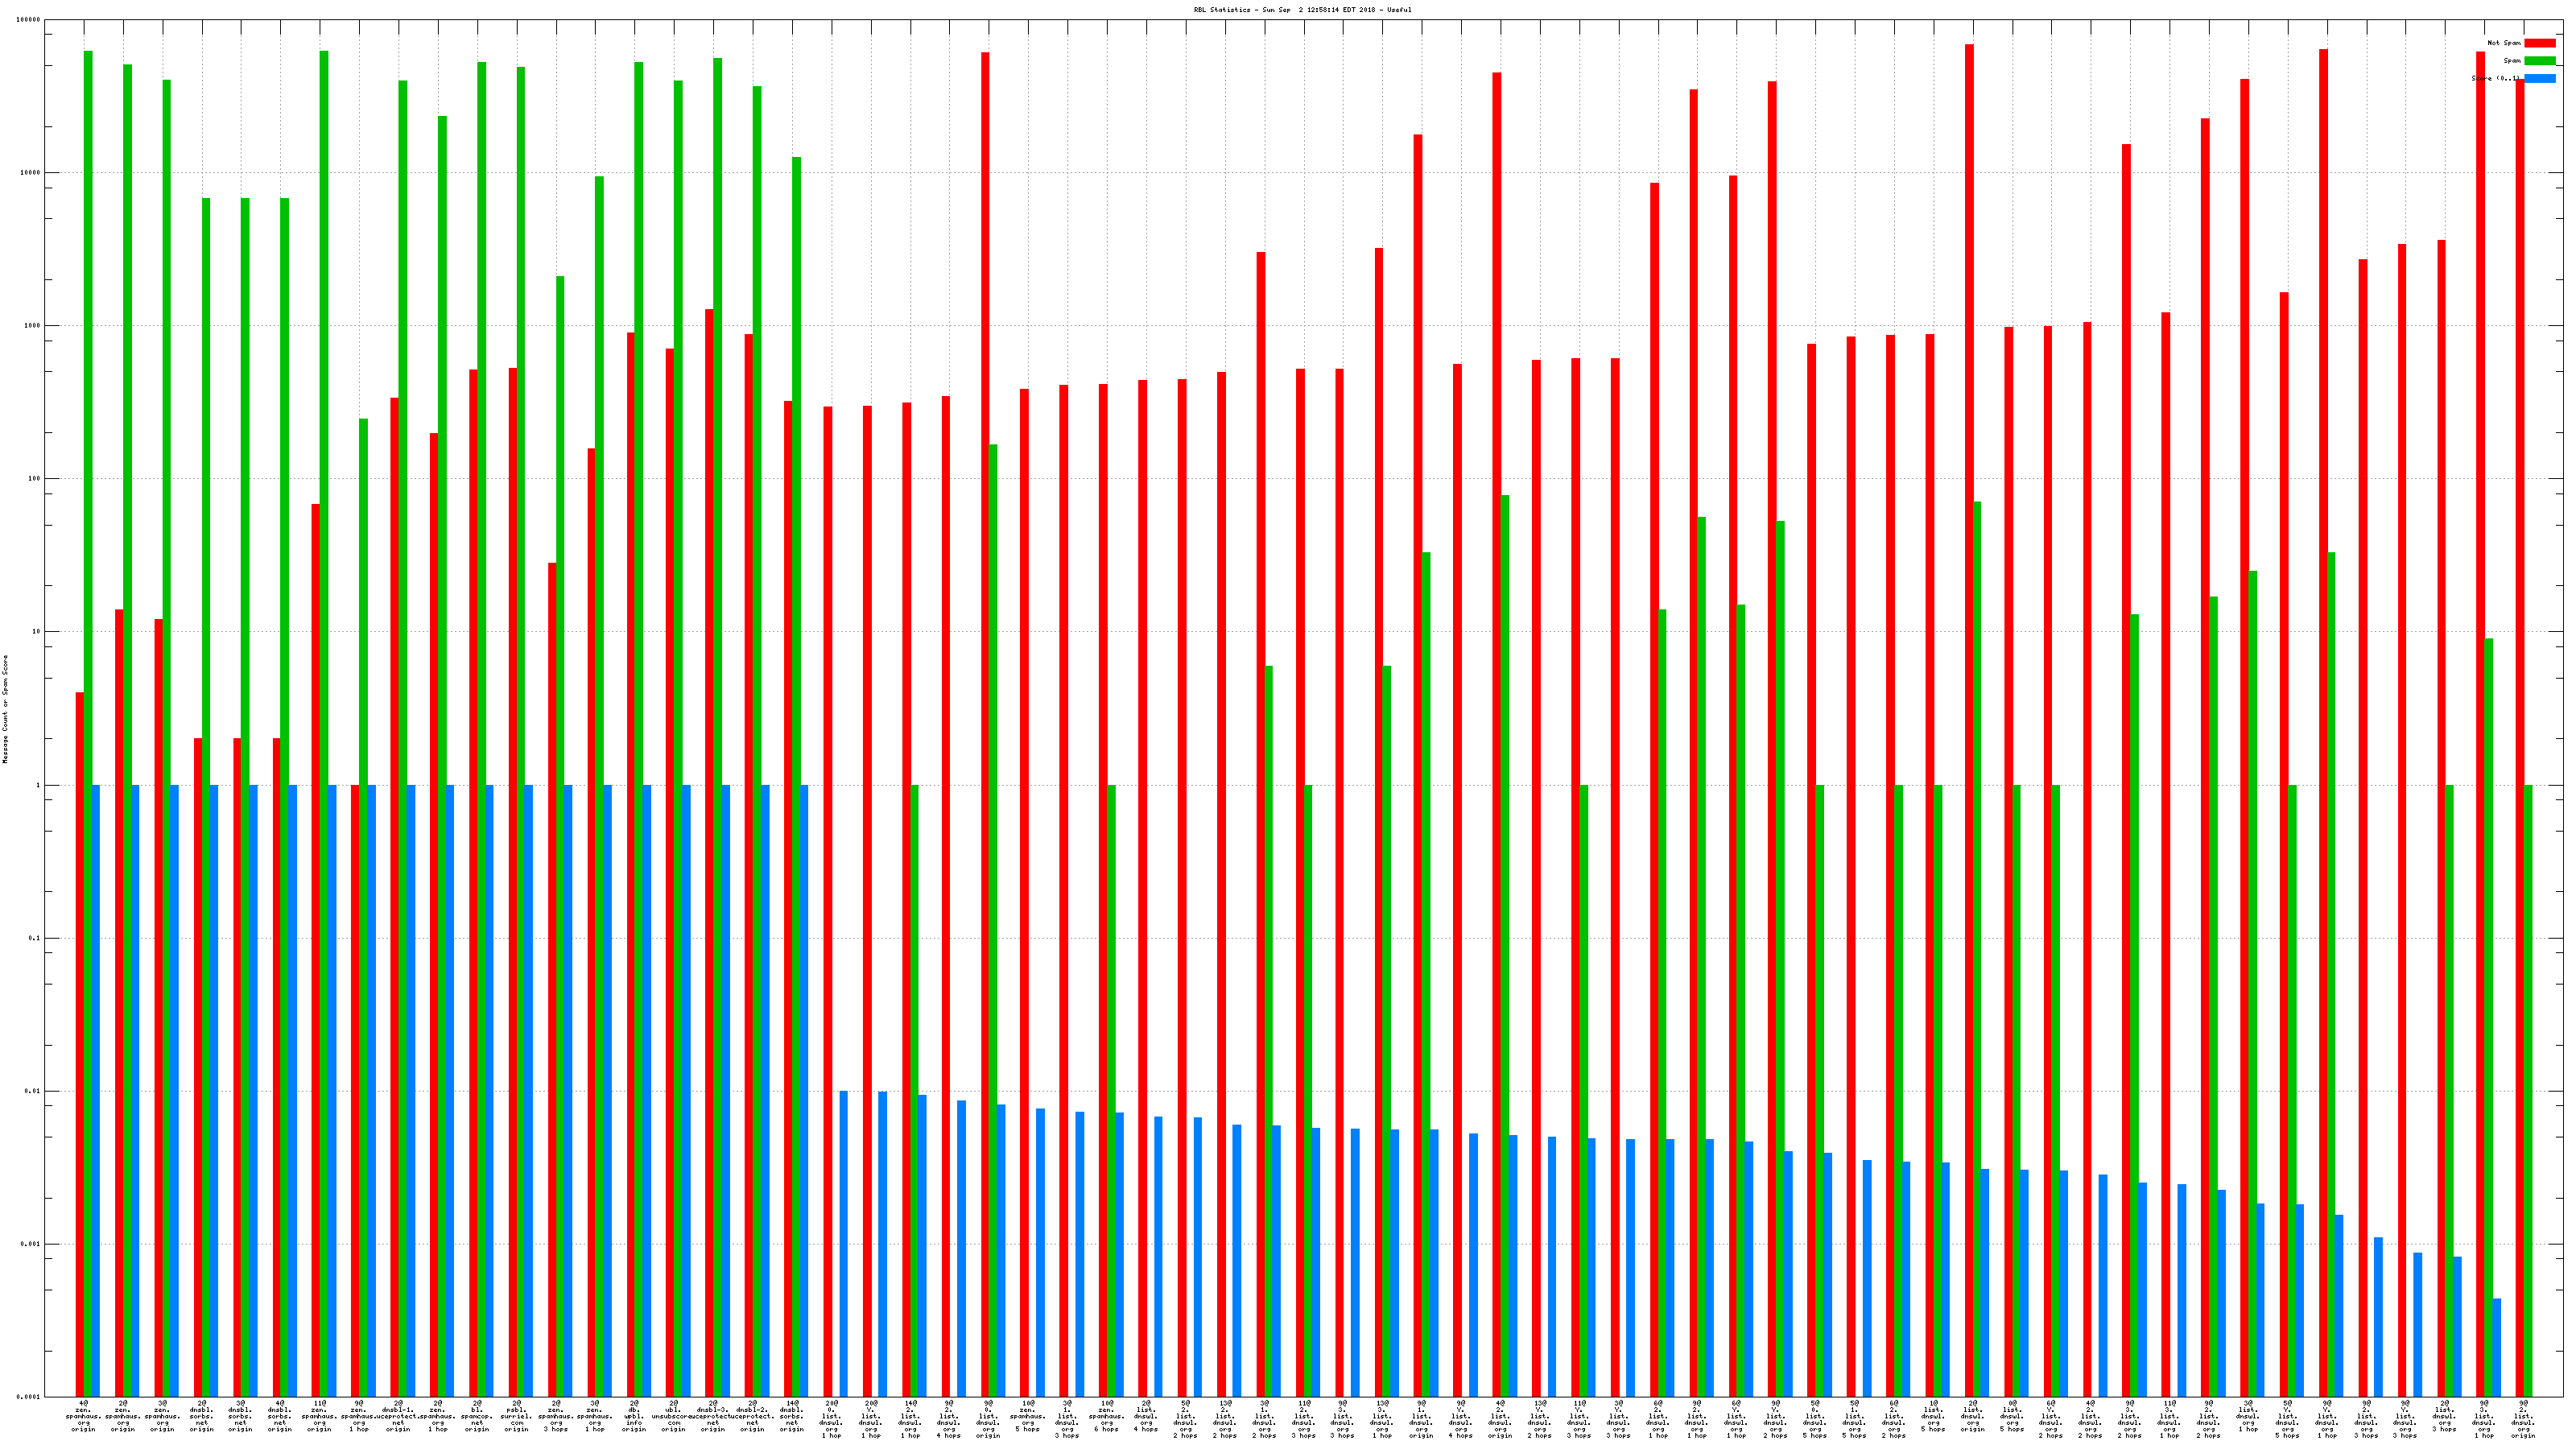
Task: Click the db.wpbl.info origin x-axis label
Action: [x=634, y=1416]
